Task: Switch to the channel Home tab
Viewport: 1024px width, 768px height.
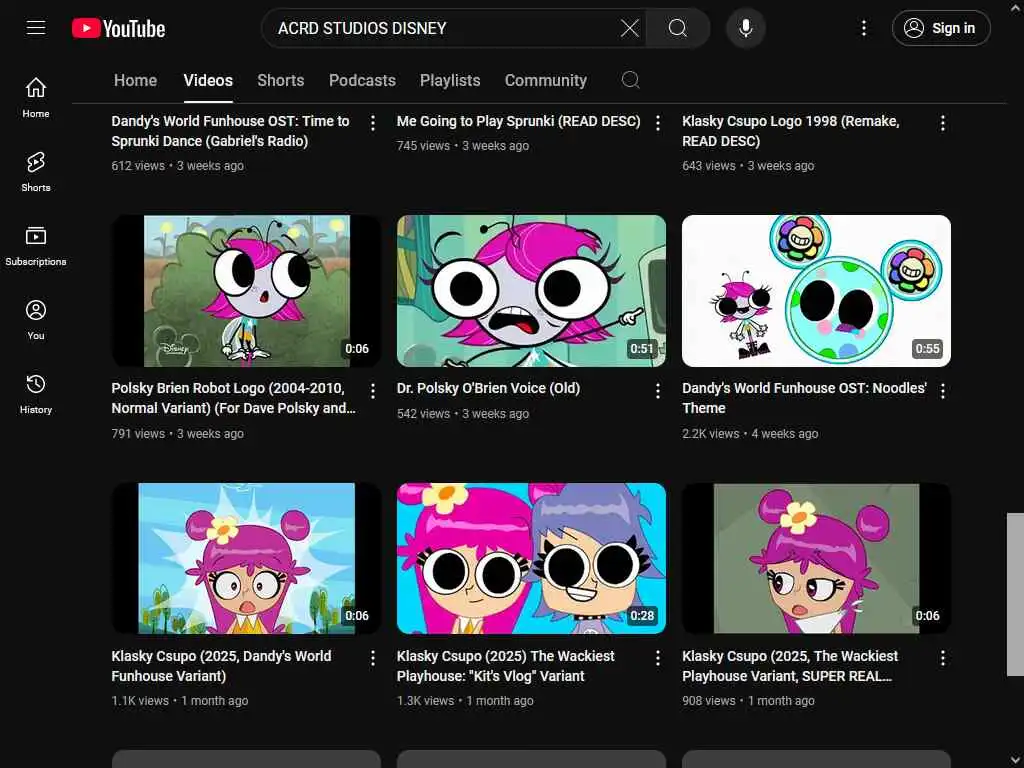Action: point(135,80)
